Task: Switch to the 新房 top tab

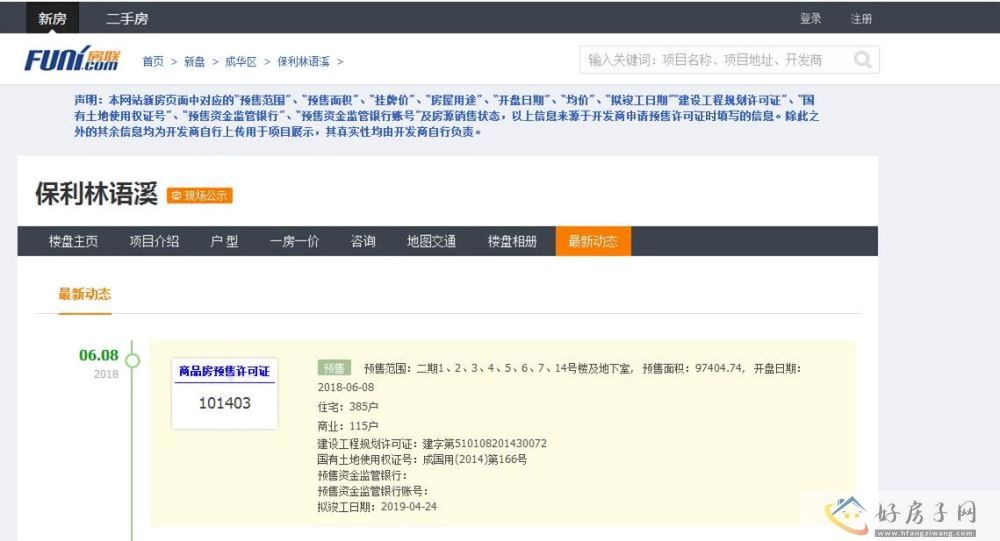Action: tap(52, 19)
